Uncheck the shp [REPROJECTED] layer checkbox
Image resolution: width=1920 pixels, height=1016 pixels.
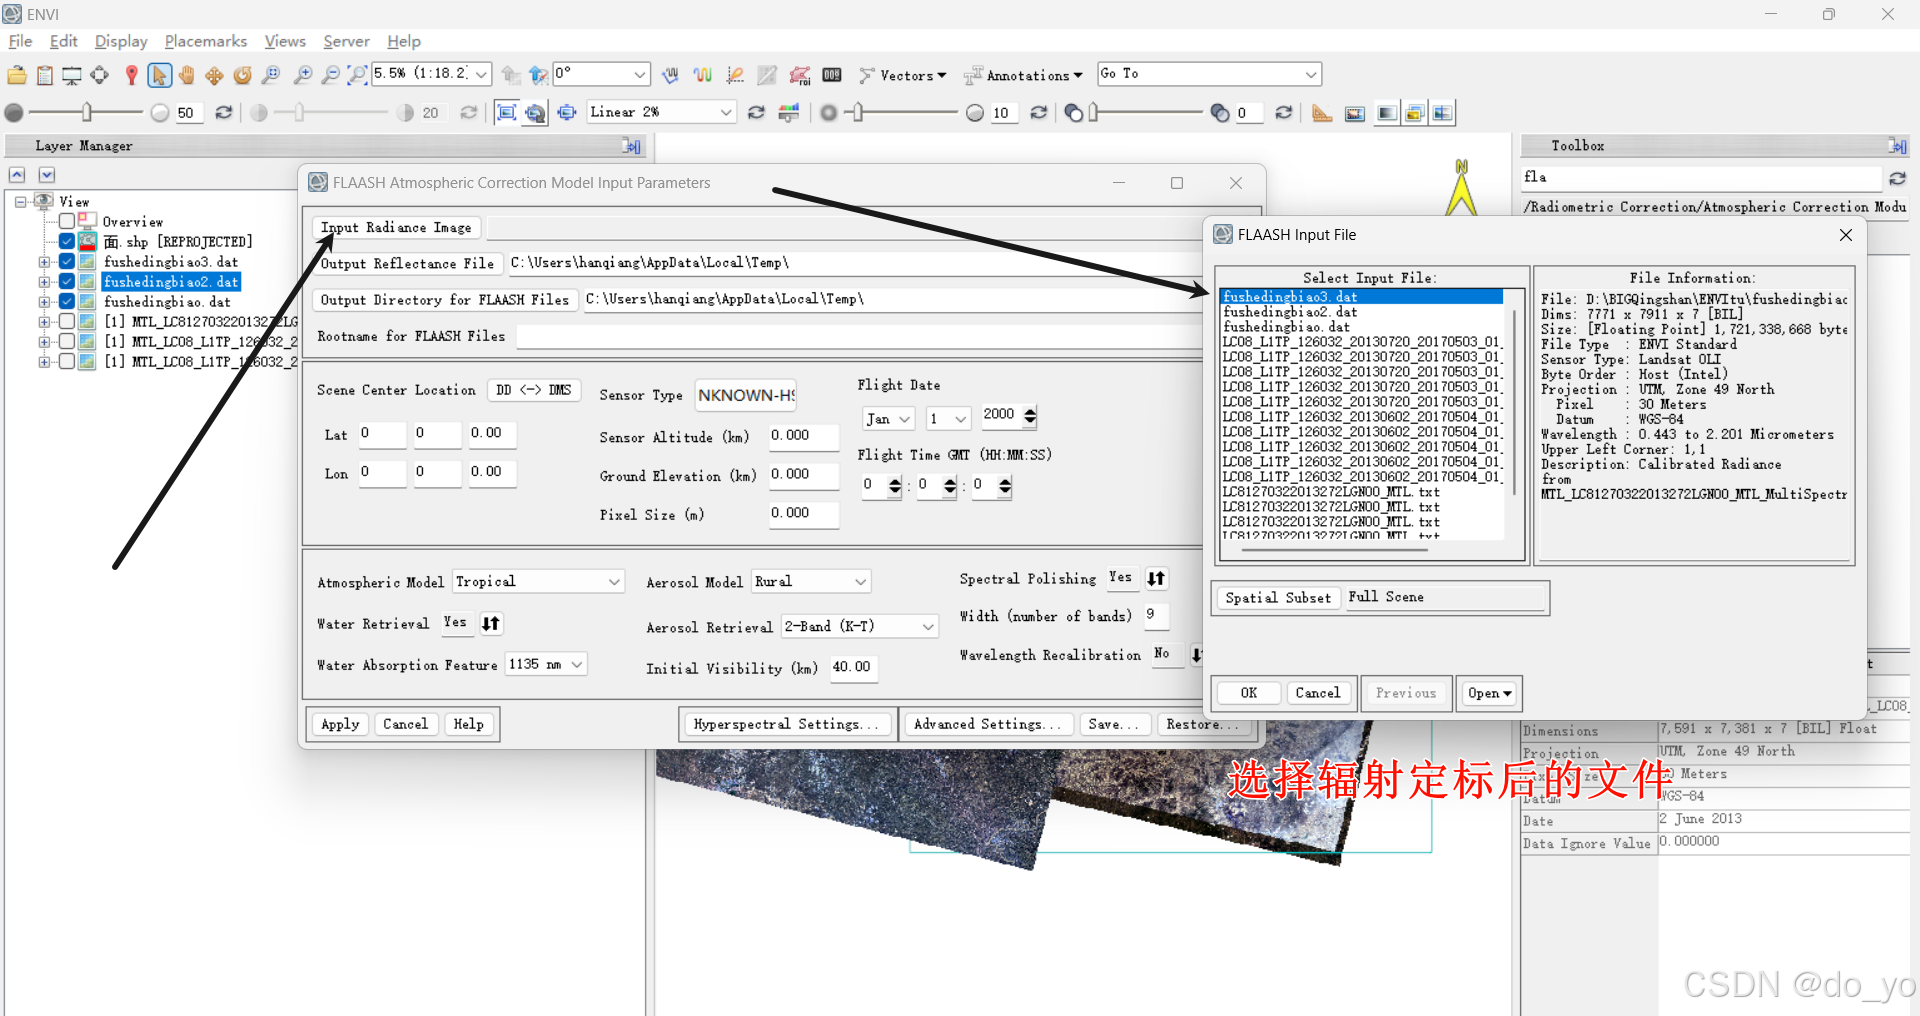(x=67, y=241)
